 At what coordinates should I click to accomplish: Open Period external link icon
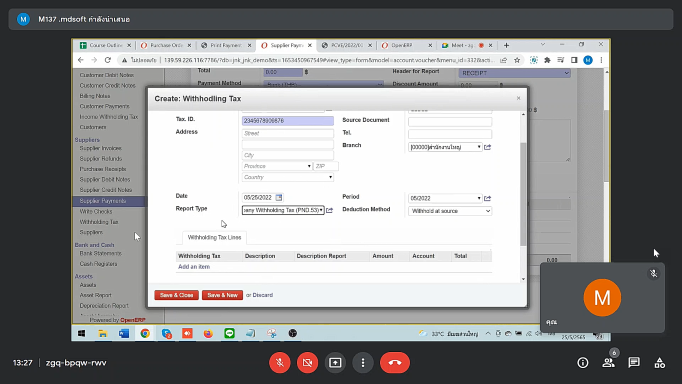(488, 198)
